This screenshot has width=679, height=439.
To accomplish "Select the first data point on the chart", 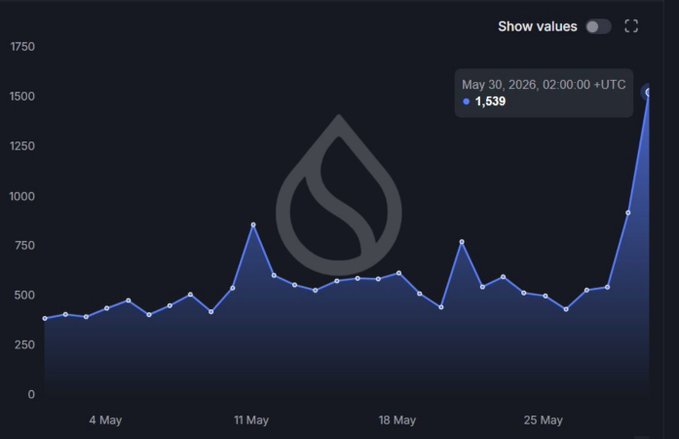I will (45, 318).
